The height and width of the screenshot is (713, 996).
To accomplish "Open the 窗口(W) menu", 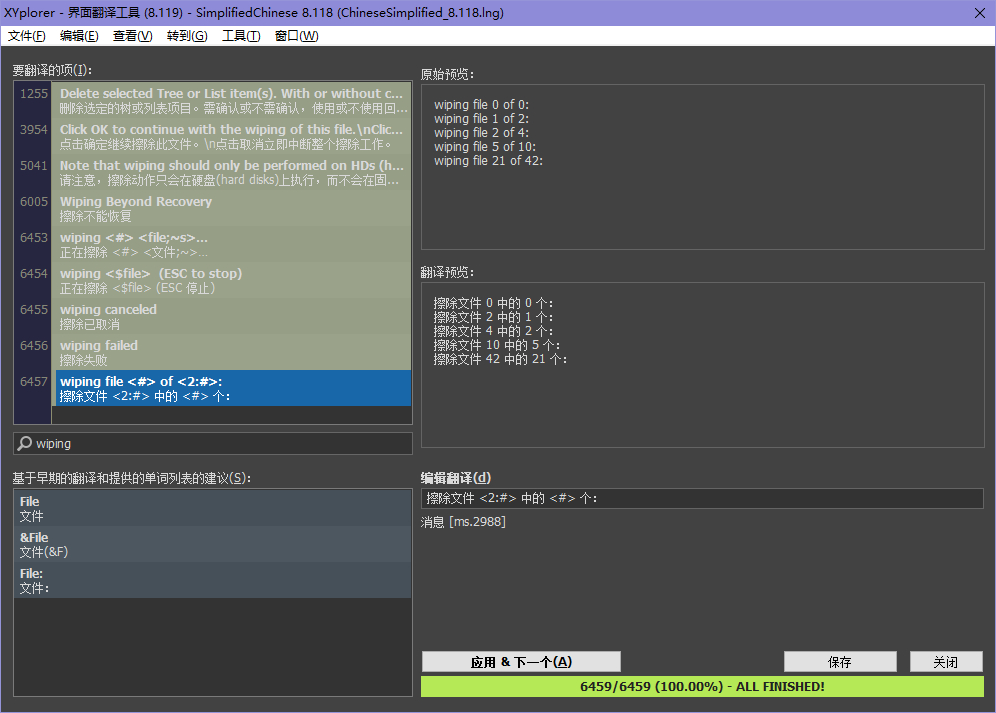I will (296, 36).
